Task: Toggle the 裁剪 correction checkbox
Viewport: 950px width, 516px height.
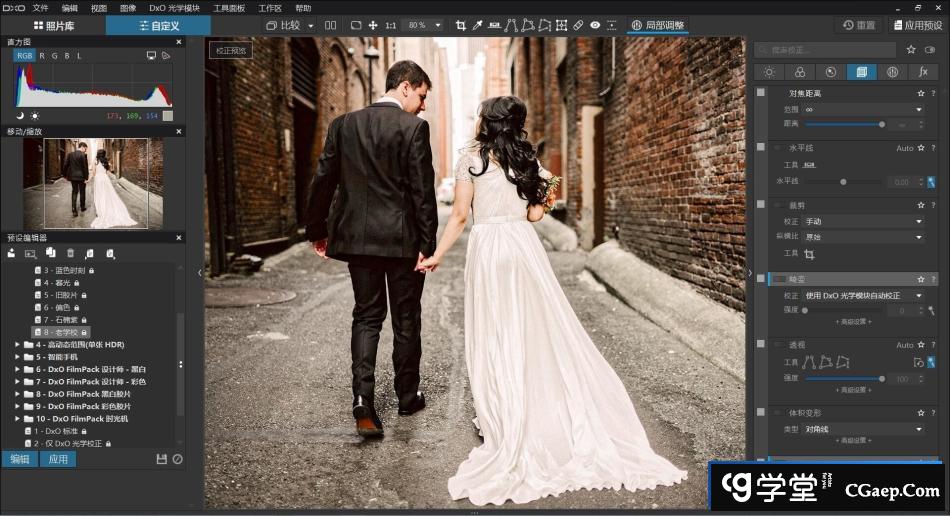Action: (x=761, y=205)
